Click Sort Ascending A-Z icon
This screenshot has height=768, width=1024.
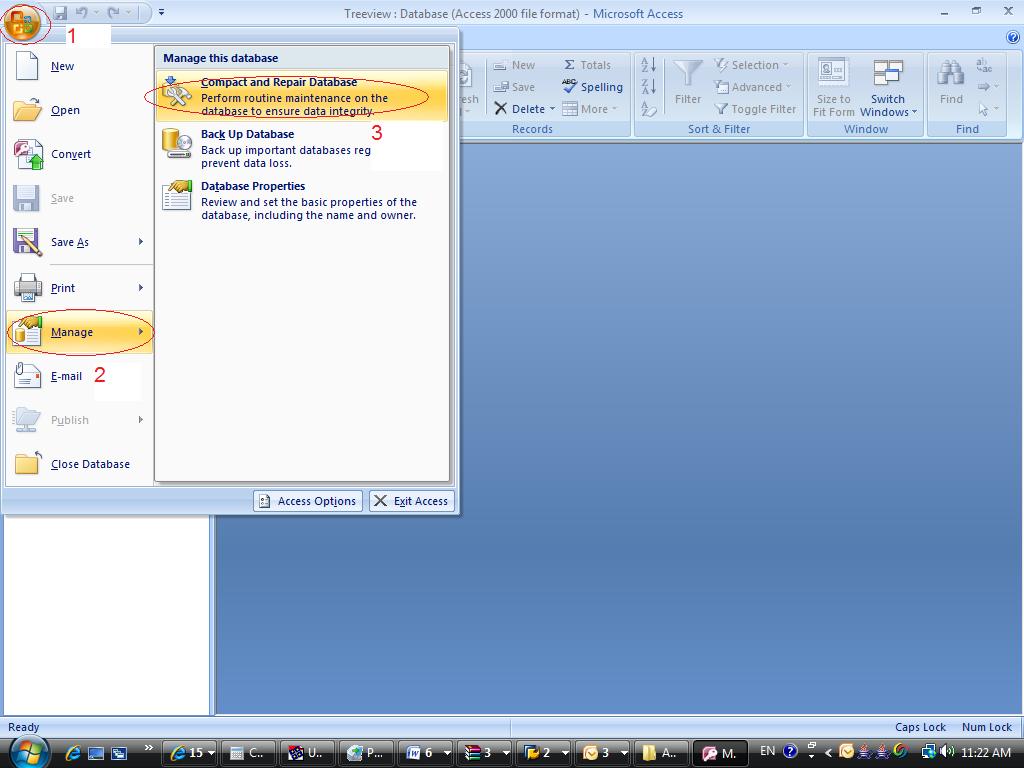(648, 65)
